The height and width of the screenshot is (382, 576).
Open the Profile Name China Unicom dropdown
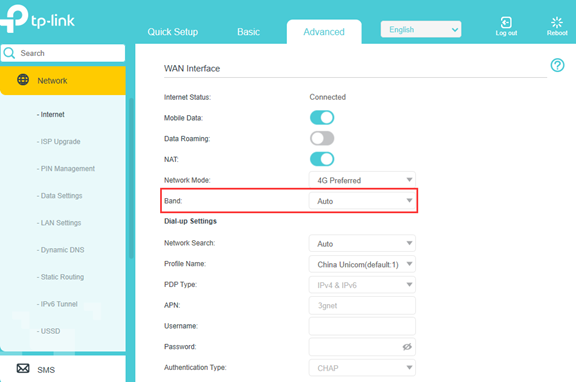click(362, 264)
